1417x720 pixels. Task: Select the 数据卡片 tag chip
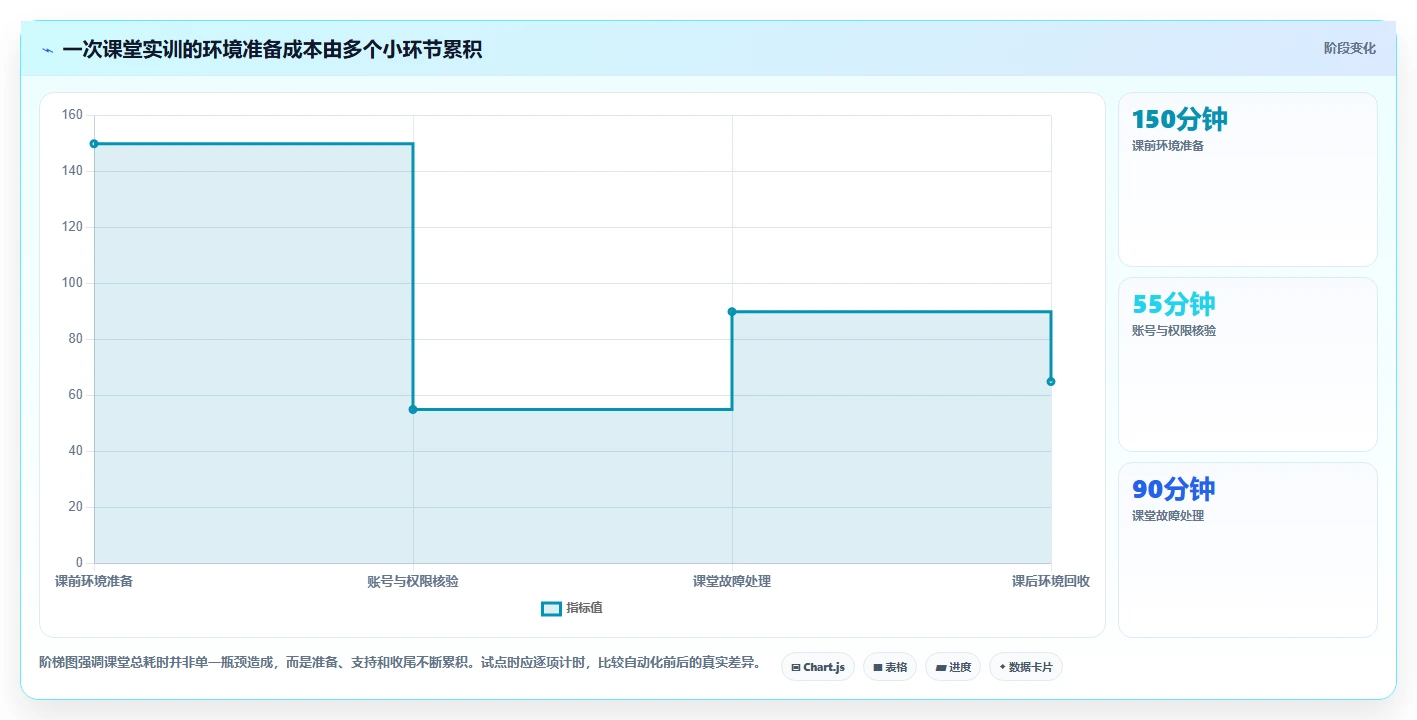pos(1025,667)
